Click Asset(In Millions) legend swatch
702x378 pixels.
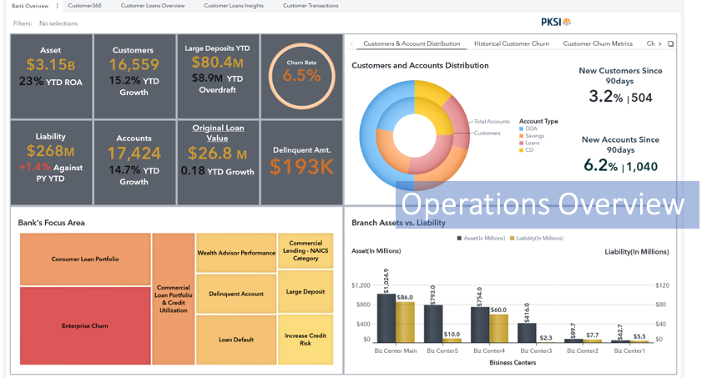pyautogui.click(x=459, y=238)
